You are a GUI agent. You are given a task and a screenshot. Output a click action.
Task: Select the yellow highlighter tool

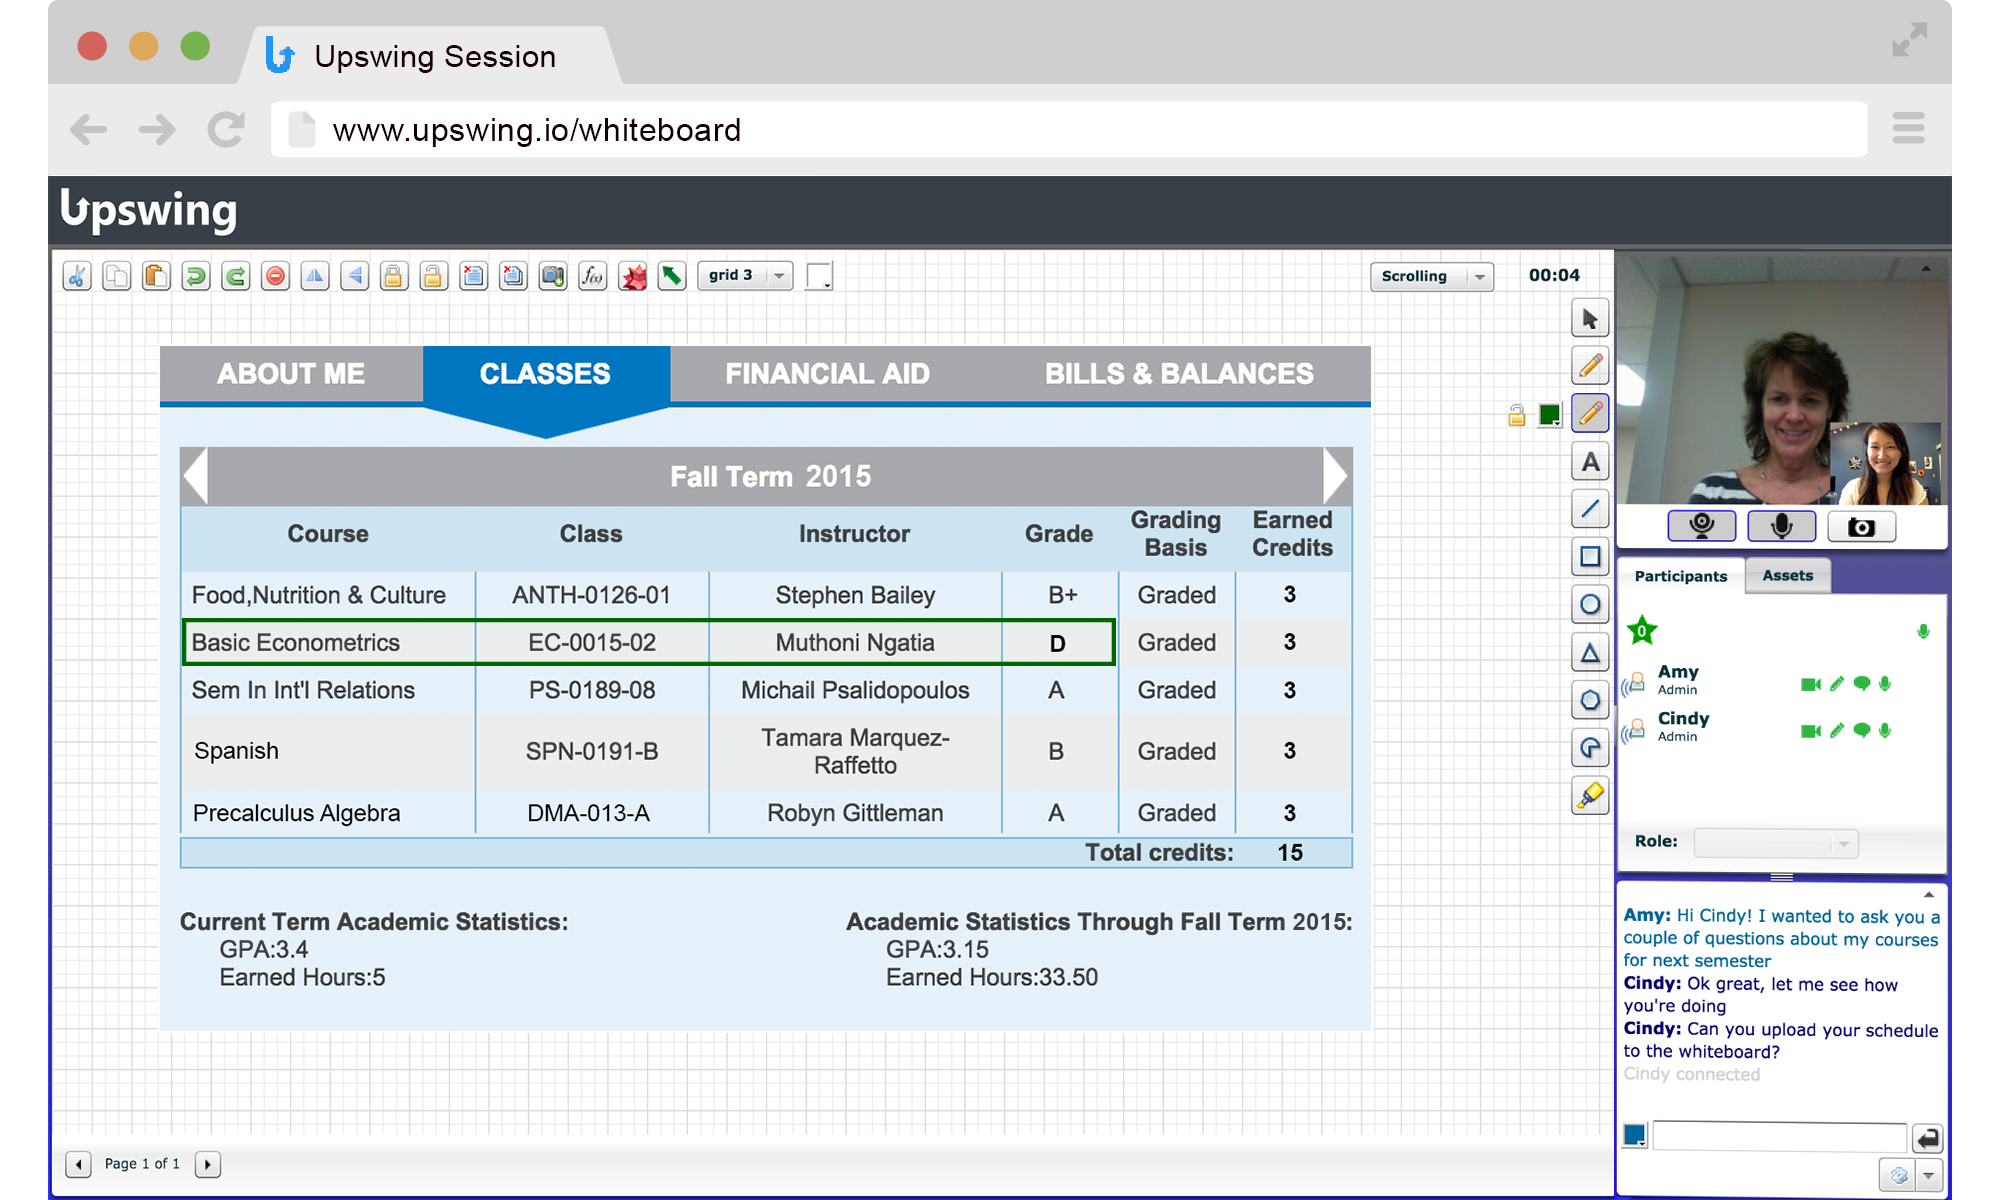[x=1590, y=796]
